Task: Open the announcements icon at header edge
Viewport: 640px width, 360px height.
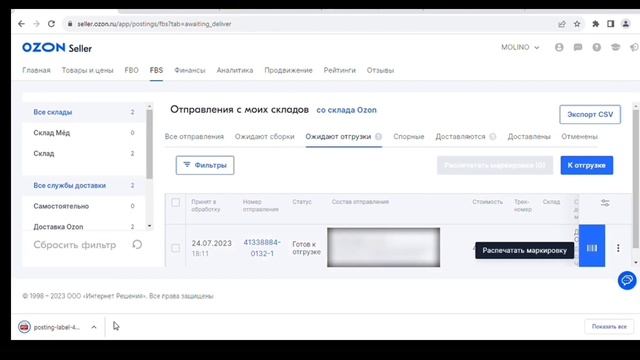Action: coord(634,47)
